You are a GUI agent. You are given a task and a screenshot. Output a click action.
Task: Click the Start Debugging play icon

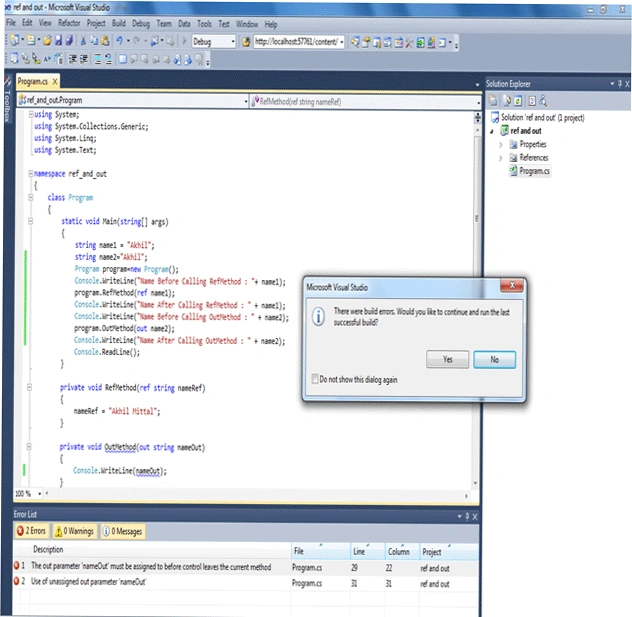[x=184, y=41]
